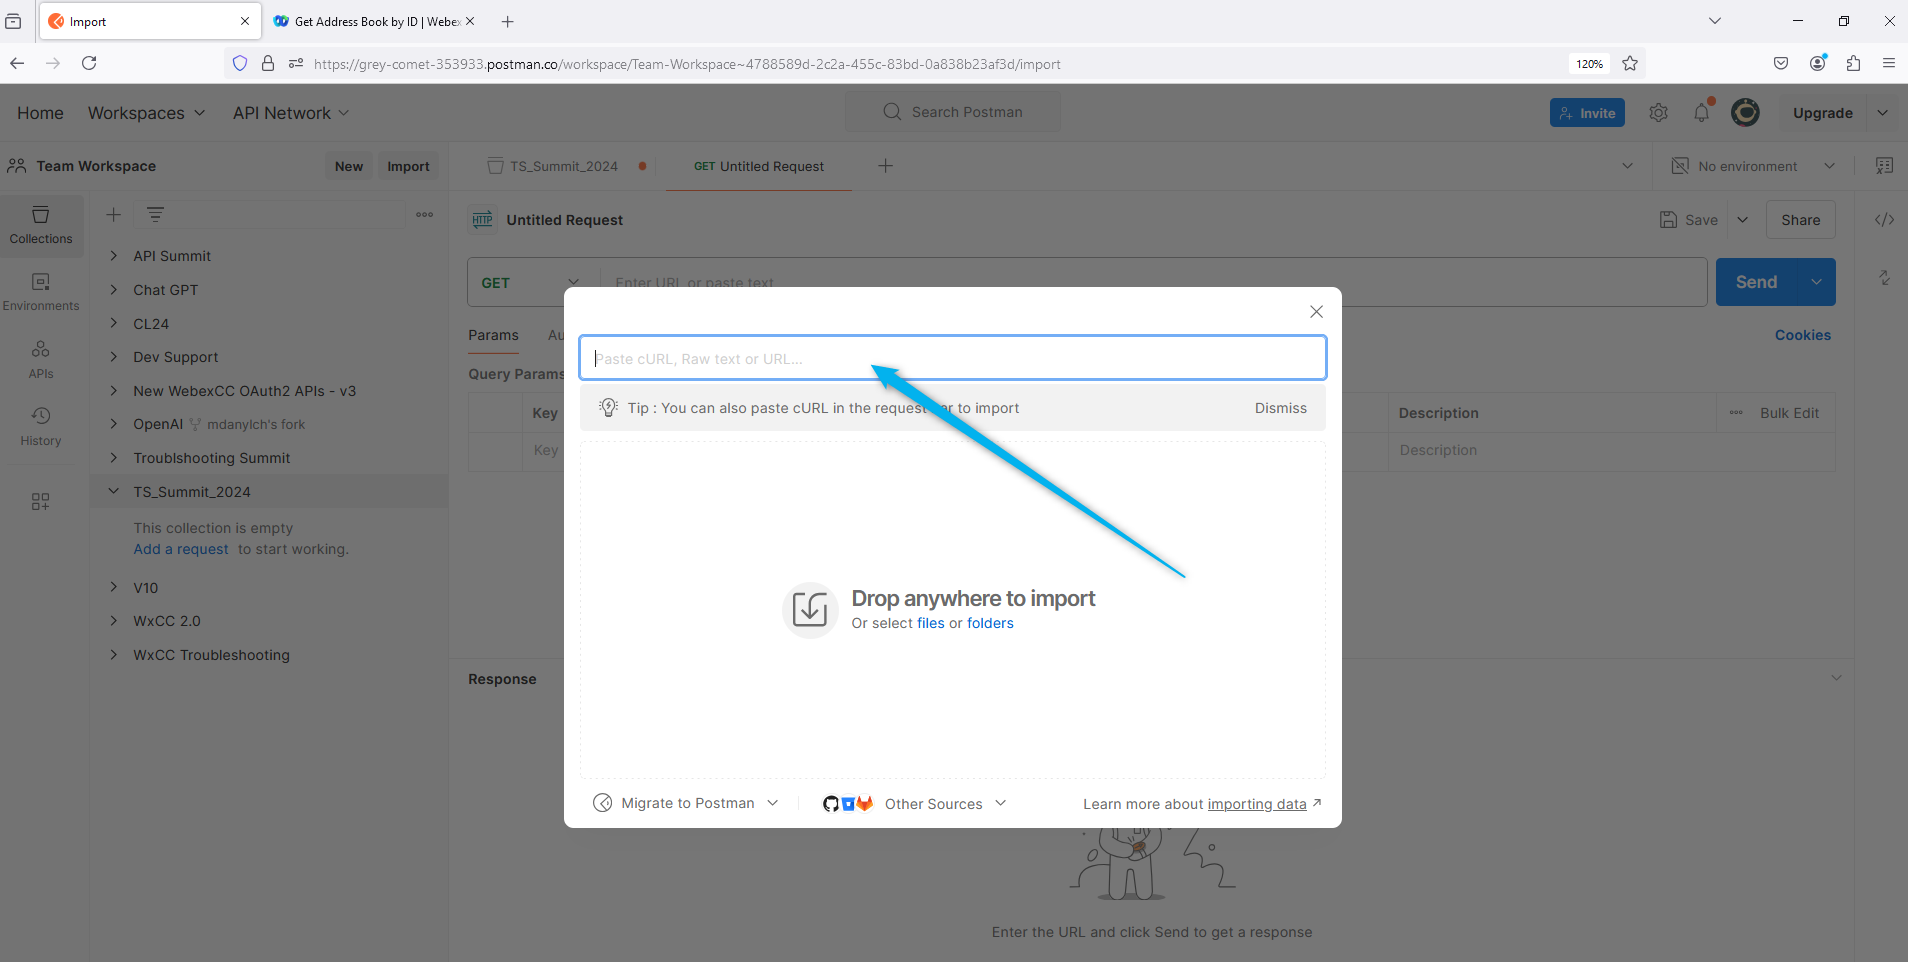This screenshot has height=962, width=1908.
Task: Close the import dialog
Action: pyautogui.click(x=1316, y=312)
